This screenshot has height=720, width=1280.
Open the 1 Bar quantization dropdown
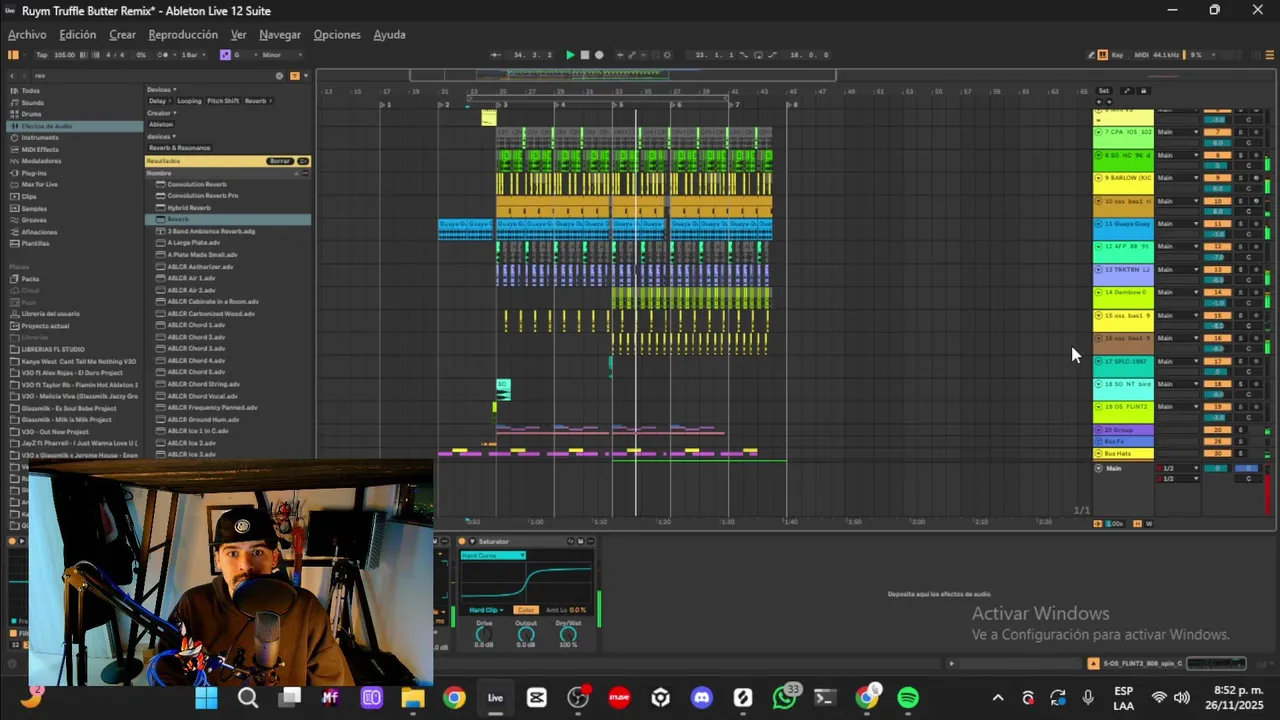tap(191, 55)
